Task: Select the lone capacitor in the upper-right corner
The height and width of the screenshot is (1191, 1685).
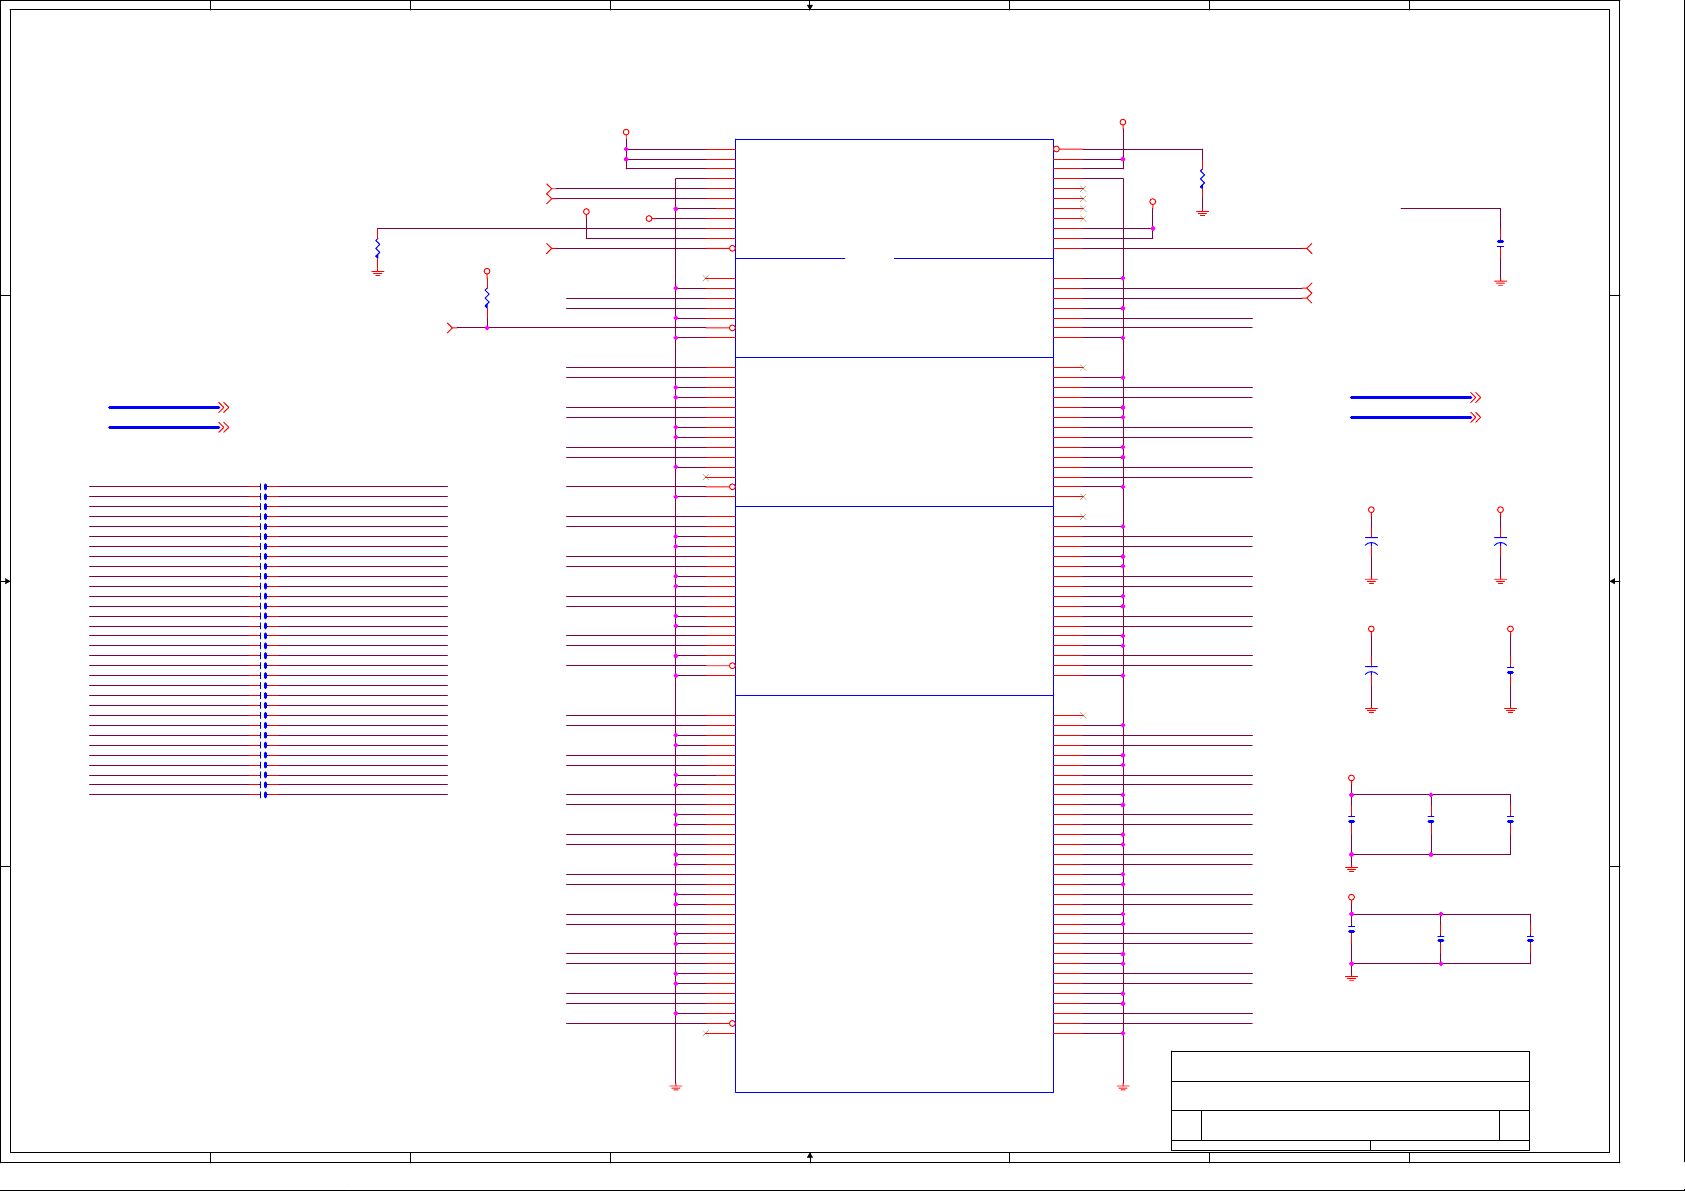Action: [1500, 243]
